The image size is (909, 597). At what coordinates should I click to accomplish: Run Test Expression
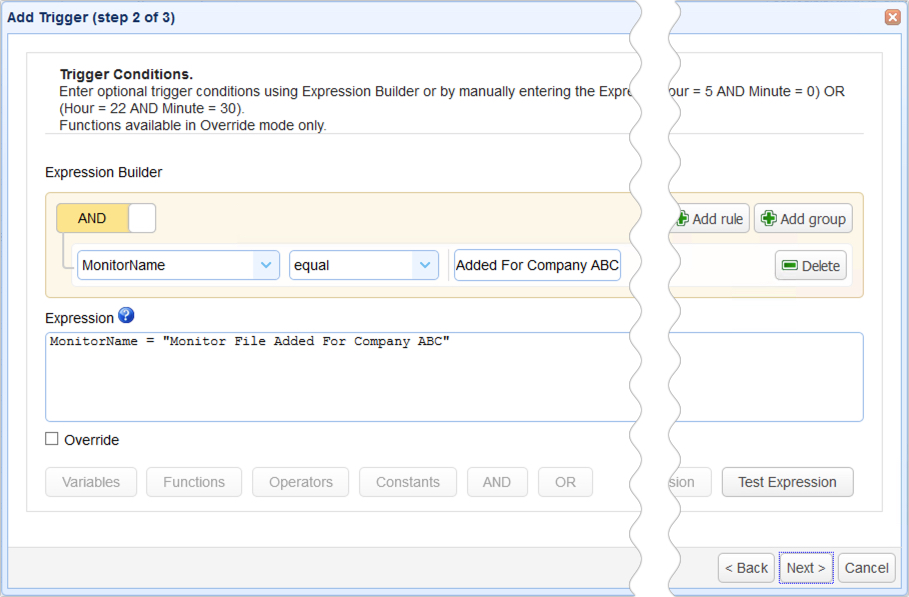click(787, 481)
